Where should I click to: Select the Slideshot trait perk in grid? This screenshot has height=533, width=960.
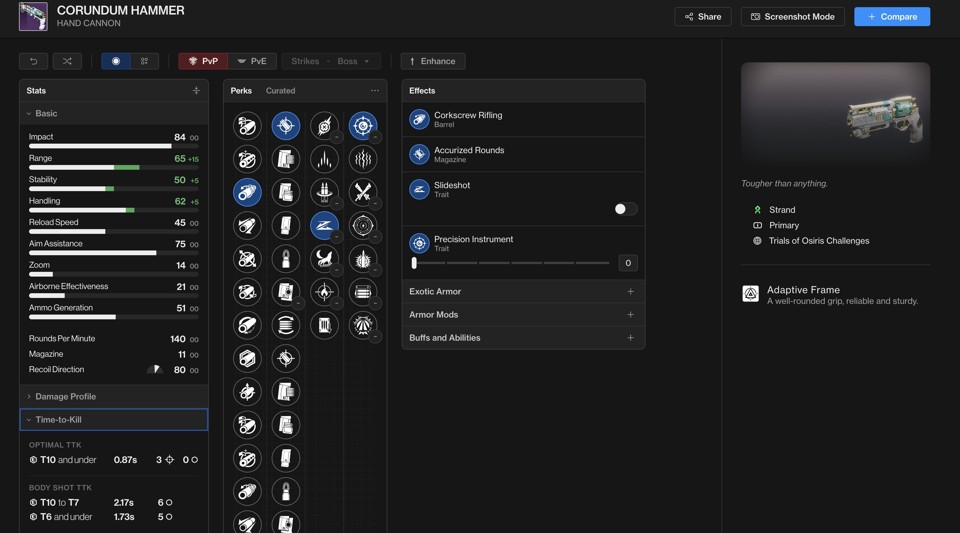324,225
